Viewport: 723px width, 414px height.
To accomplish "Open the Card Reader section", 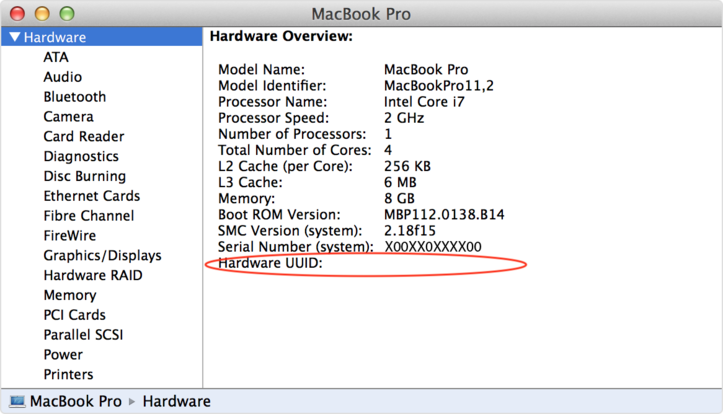I will click(x=84, y=137).
